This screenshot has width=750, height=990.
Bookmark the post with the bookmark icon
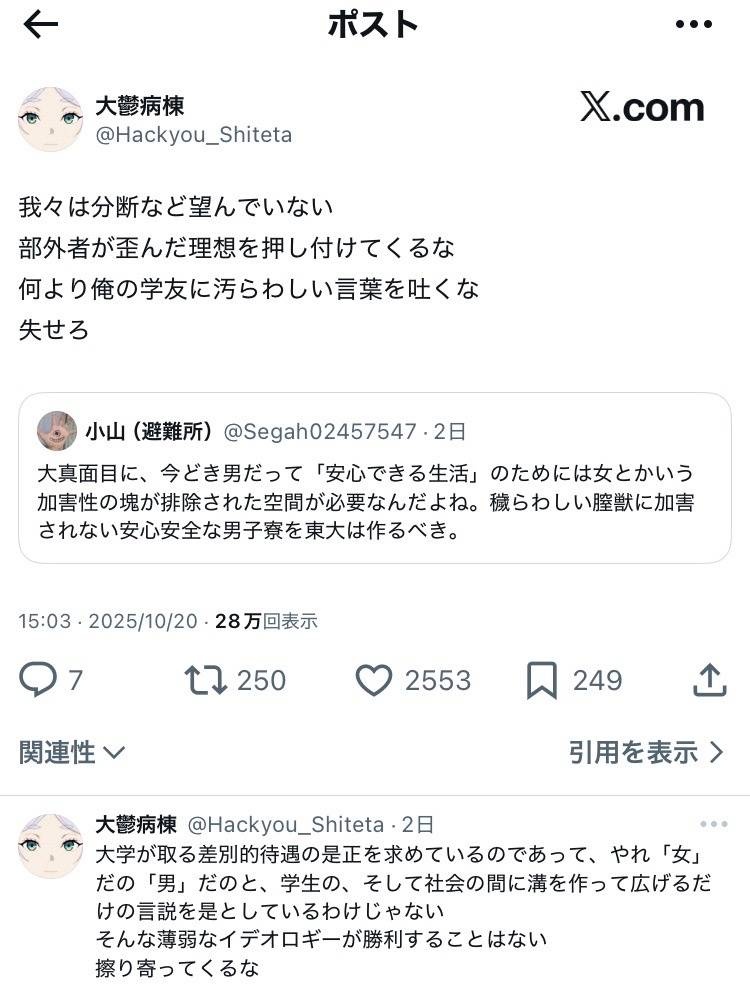tap(541, 681)
